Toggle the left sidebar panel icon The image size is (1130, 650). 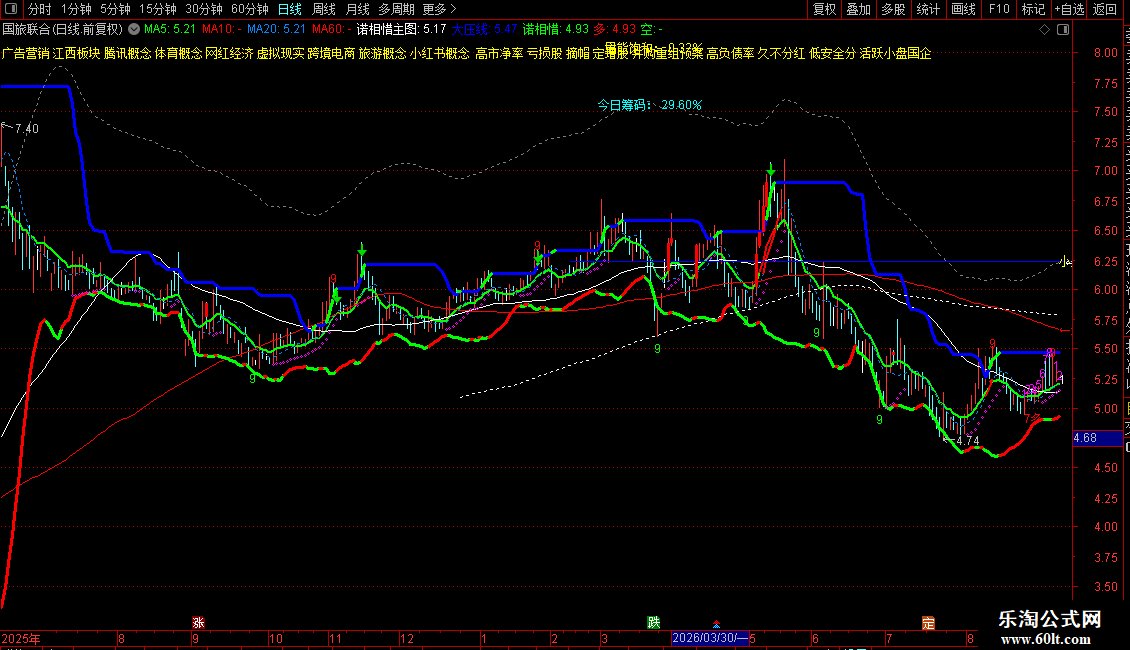[x=10, y=9]
